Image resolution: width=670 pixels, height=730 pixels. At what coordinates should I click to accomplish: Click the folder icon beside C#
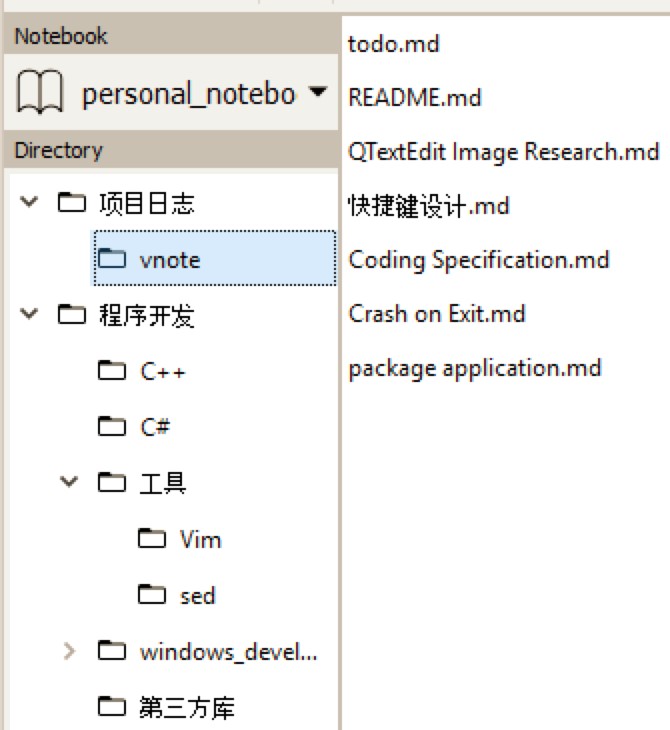tap(111, 427)
